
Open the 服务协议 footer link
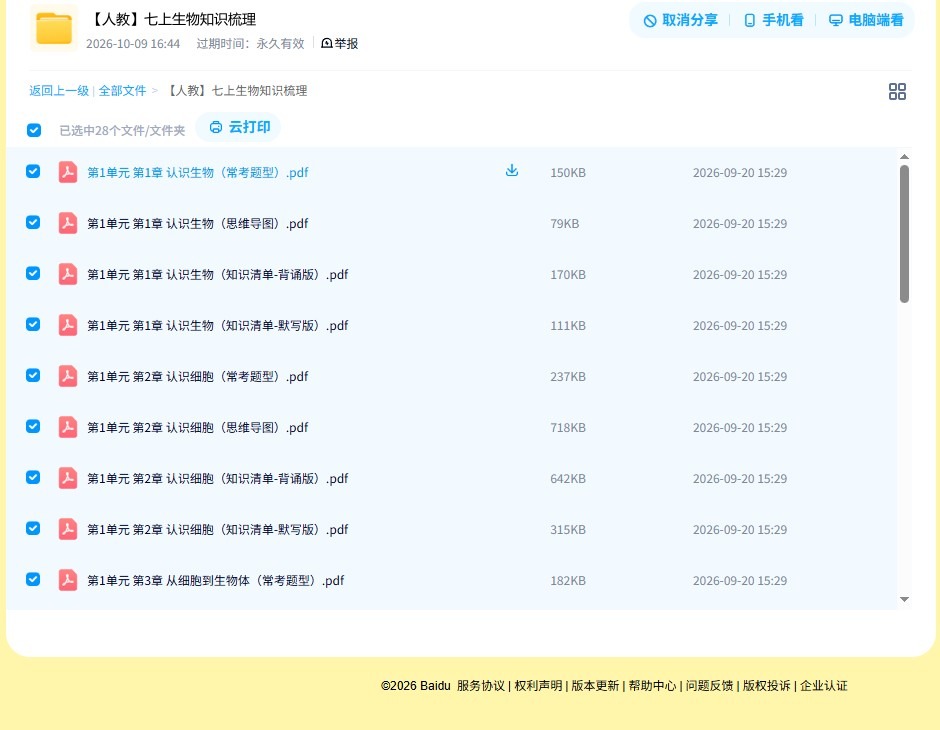pyautogui.click(x=481, y=686)
